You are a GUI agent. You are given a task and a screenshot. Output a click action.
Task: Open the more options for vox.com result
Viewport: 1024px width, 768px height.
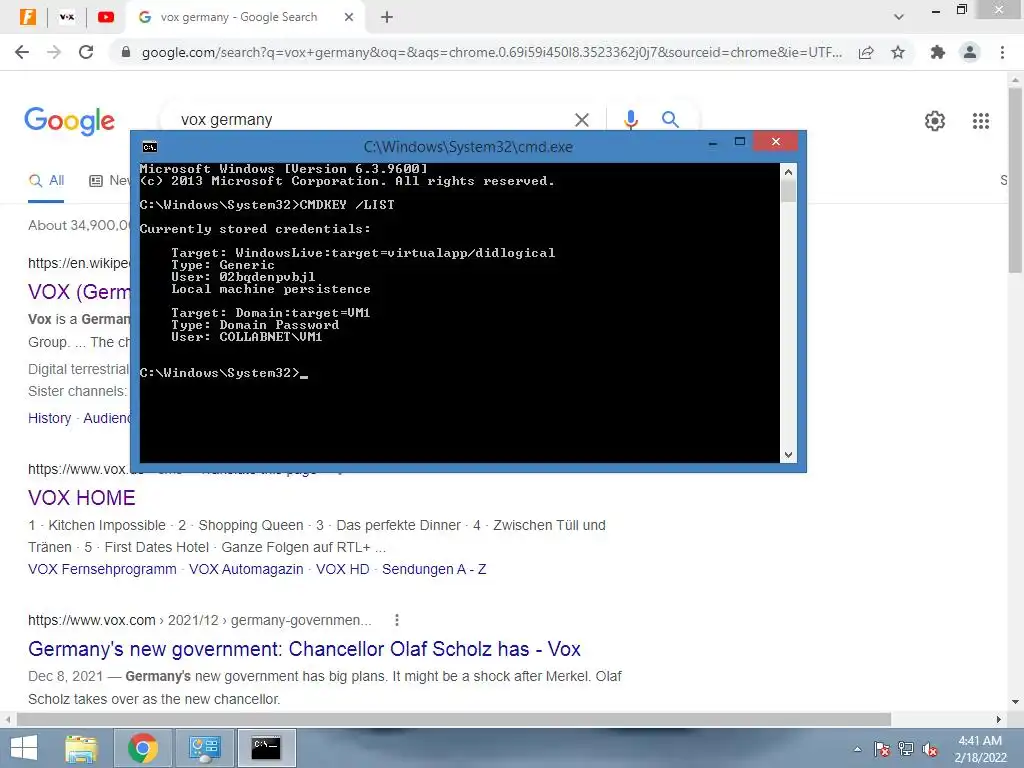[x=396, y=620]
